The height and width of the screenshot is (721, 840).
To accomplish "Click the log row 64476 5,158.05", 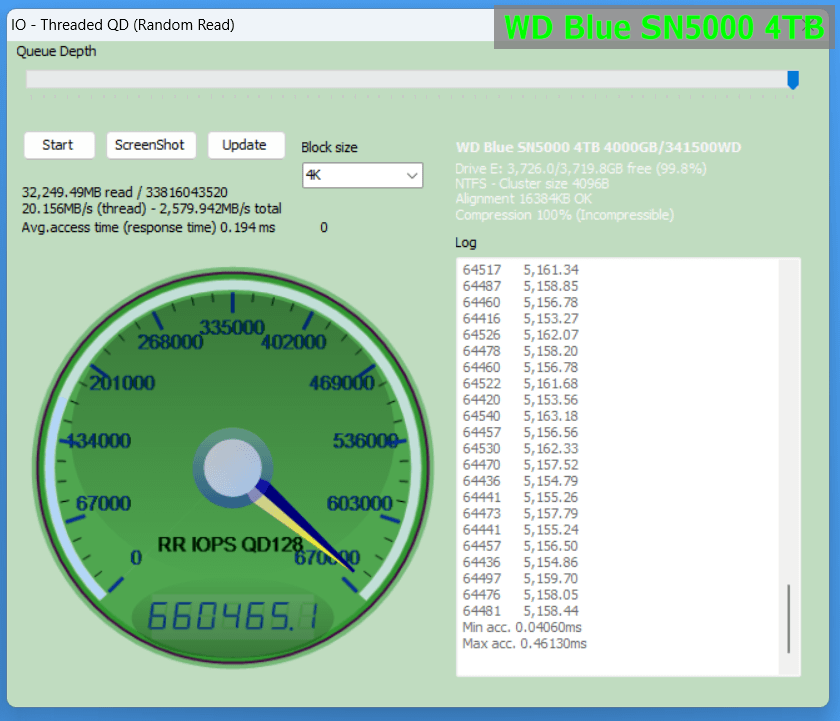I will point(520,595).
